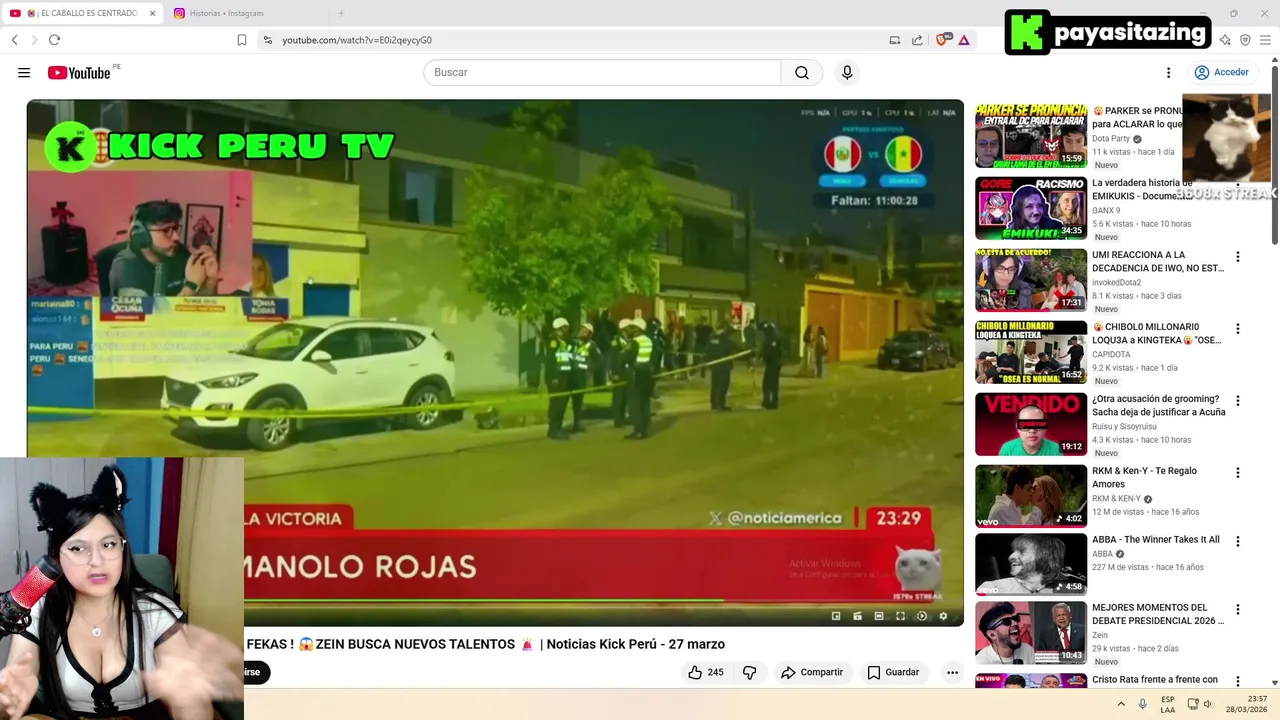
Task: Click the clapperboard clip icon in player controls
Action: coord(857,616)
